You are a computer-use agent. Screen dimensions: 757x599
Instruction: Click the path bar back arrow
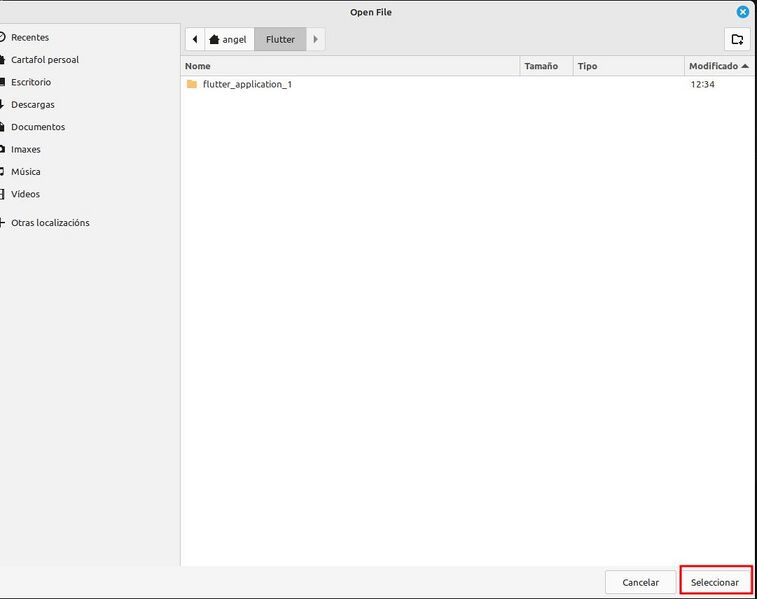coord(195,39)
